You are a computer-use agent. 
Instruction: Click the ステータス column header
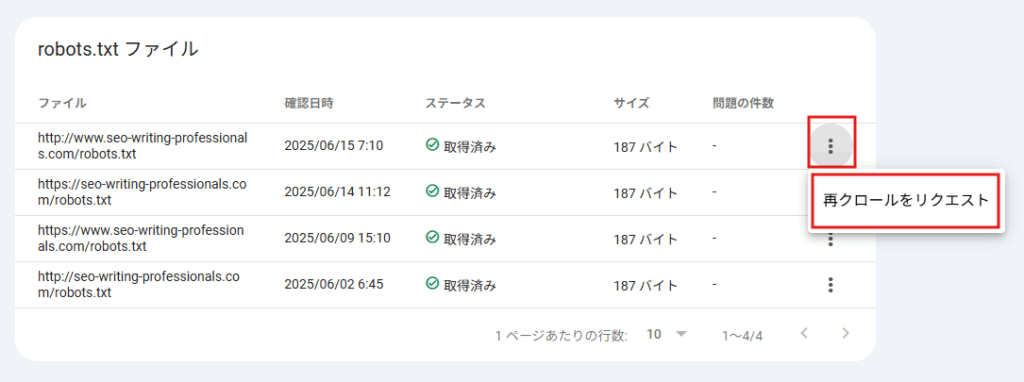455,103
